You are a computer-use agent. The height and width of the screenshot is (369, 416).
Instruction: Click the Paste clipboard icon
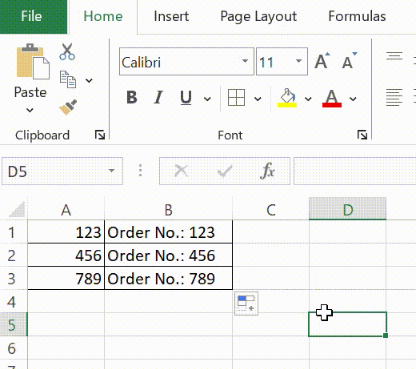33,61
